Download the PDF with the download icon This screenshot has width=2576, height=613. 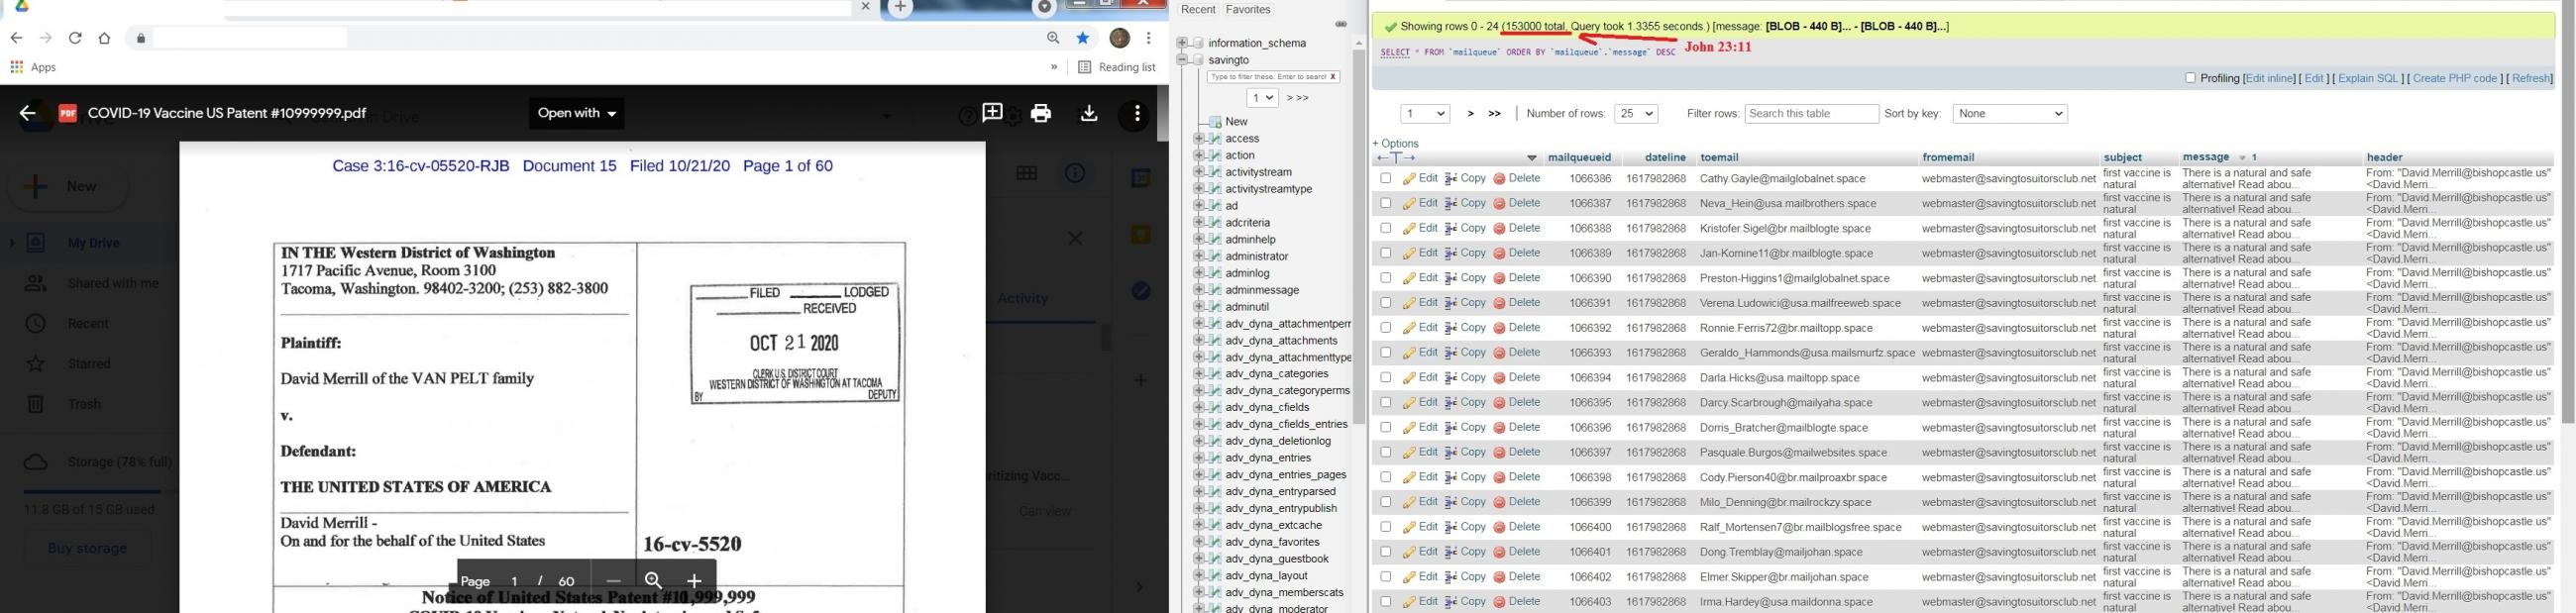point(1089,114)
